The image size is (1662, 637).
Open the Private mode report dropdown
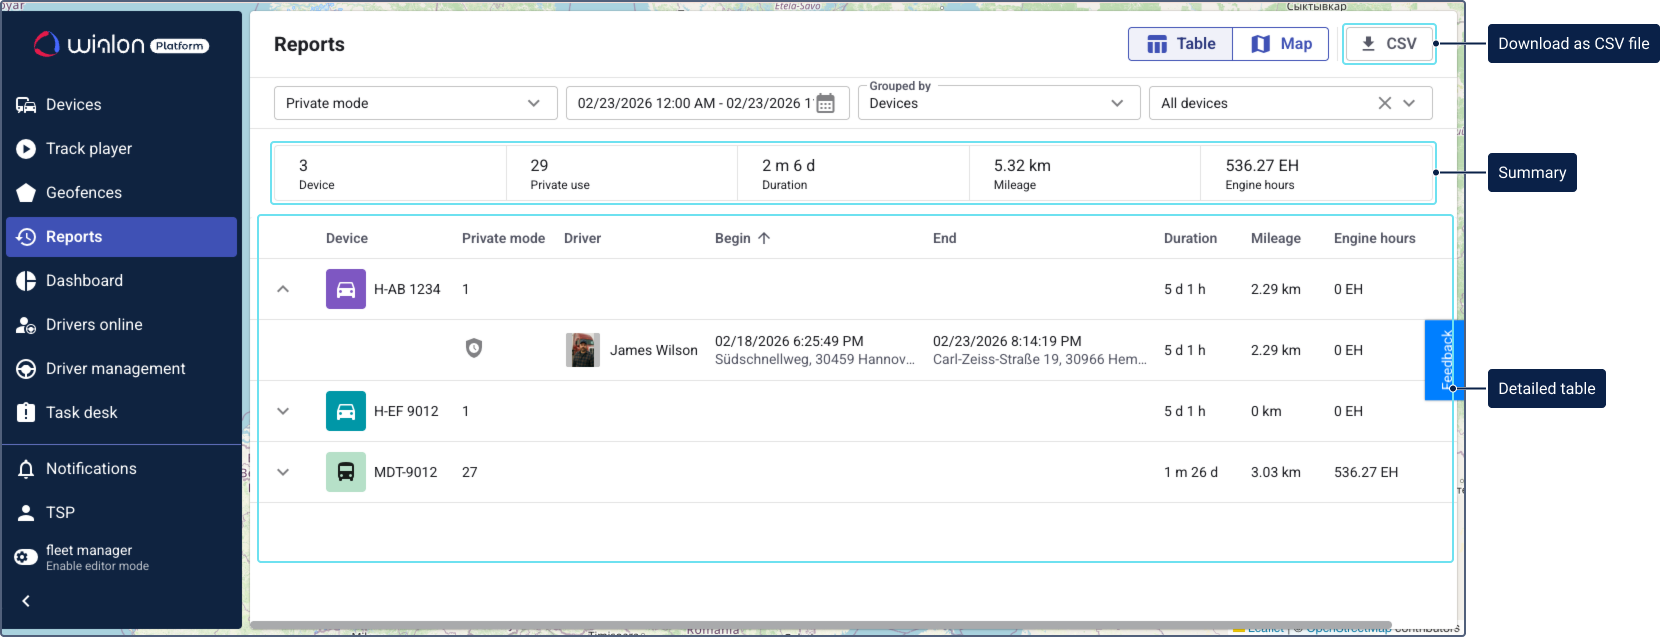tap(415, 103)
